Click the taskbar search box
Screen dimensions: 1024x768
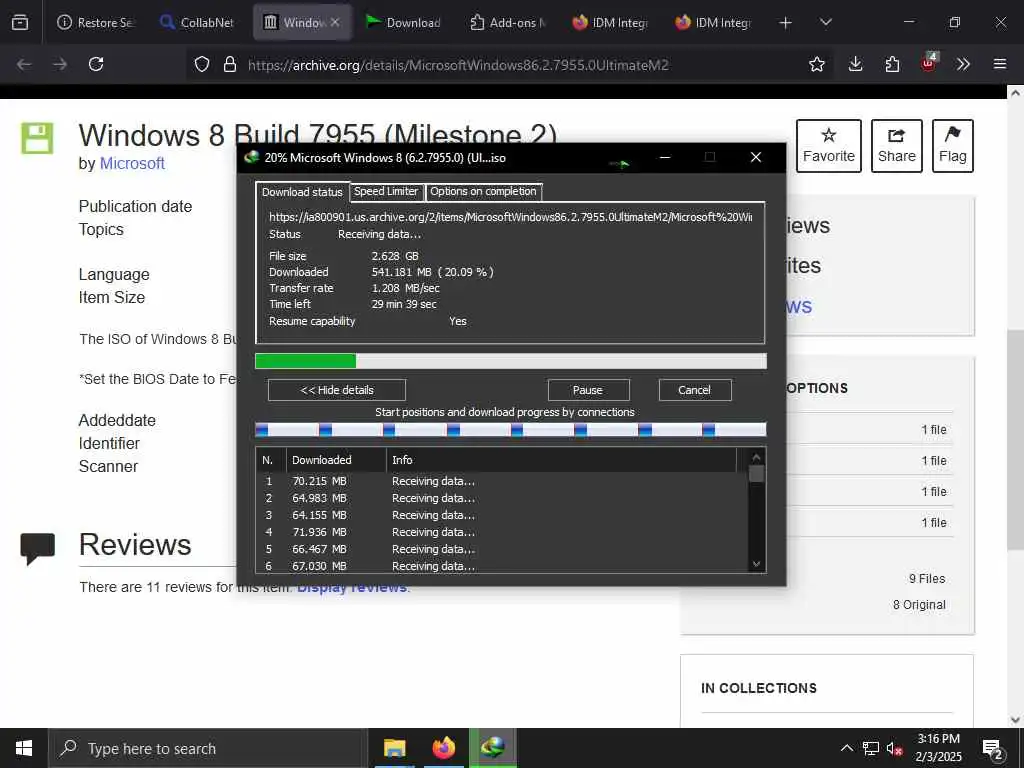click(208, 748)
